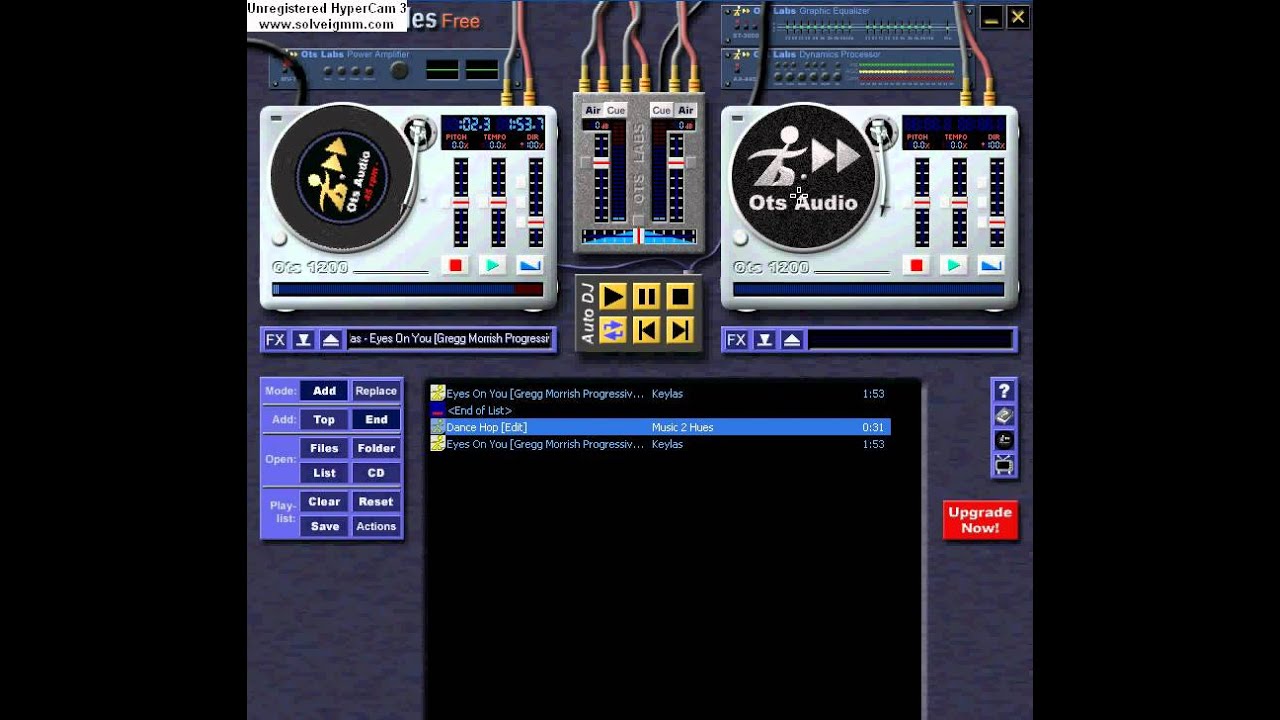This screenshot has height=720, width=1280.
Task: Toggle Cue on the right mixer channel
Action: (x=662, y=110)
